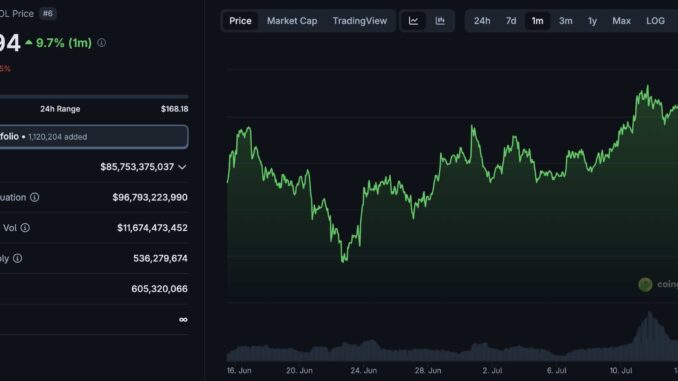Show info for the Vol row
The image size is (678, 381).
point(25,227)
